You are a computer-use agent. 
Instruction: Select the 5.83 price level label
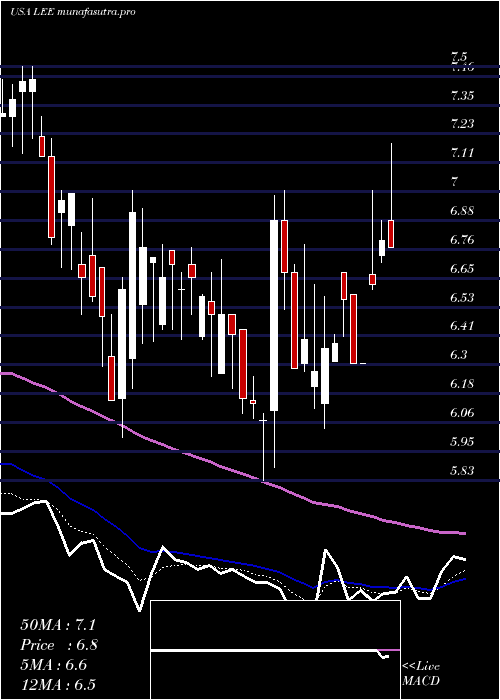[462, 470]
